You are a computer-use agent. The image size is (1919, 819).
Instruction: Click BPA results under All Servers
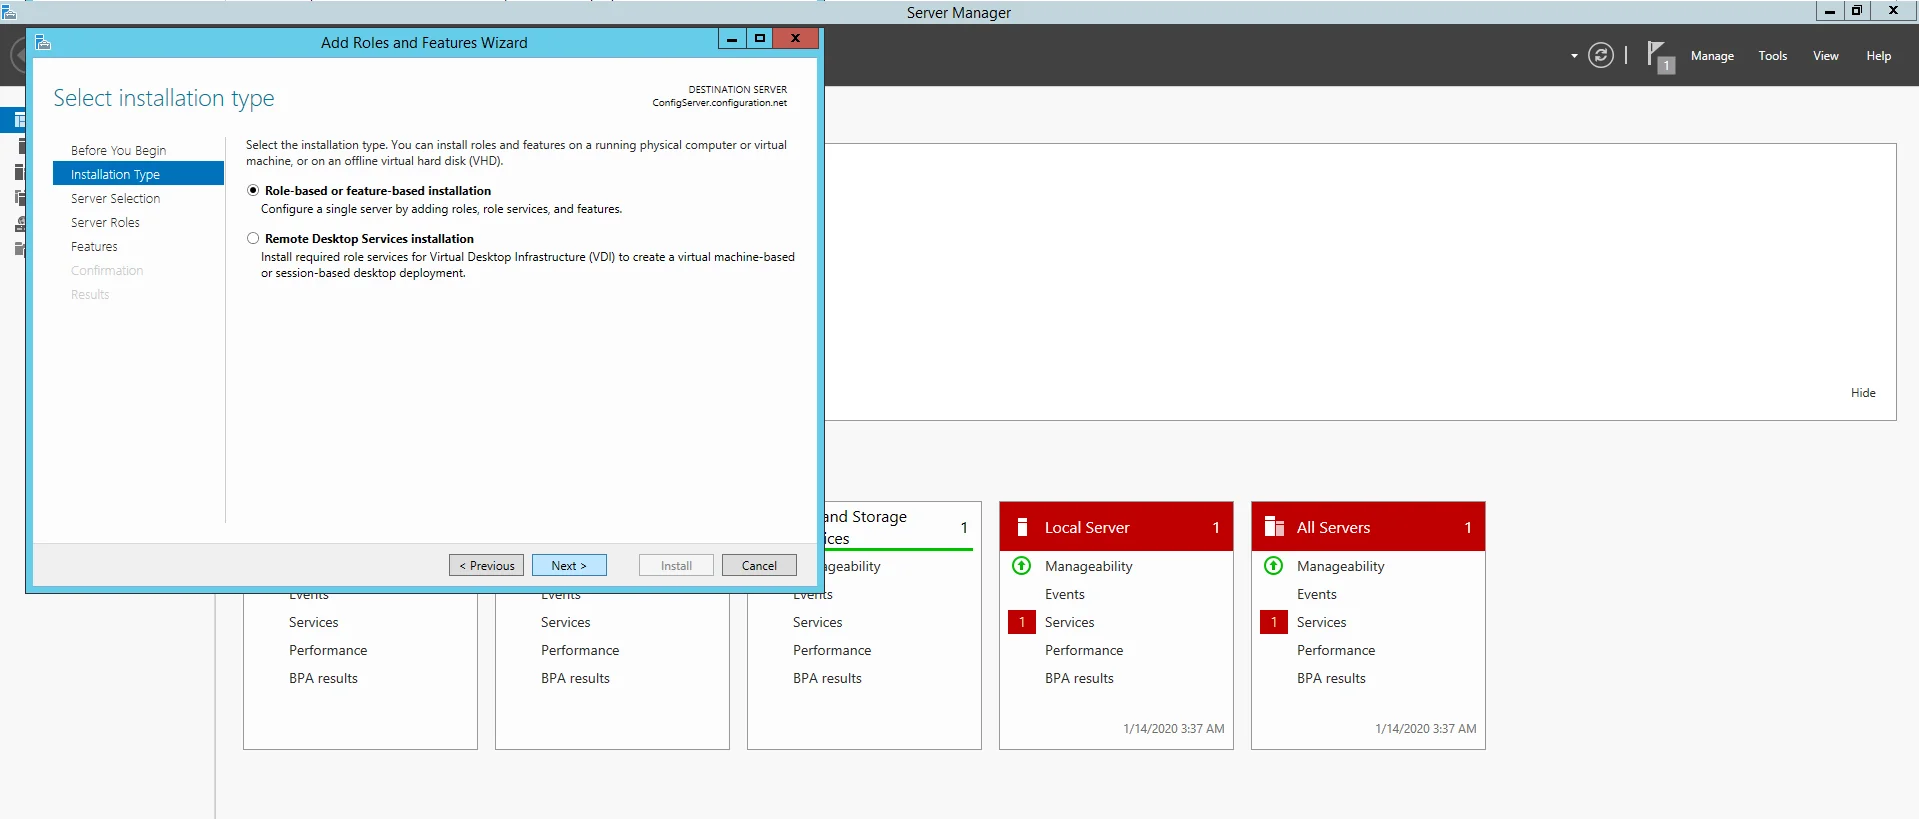1331,678
